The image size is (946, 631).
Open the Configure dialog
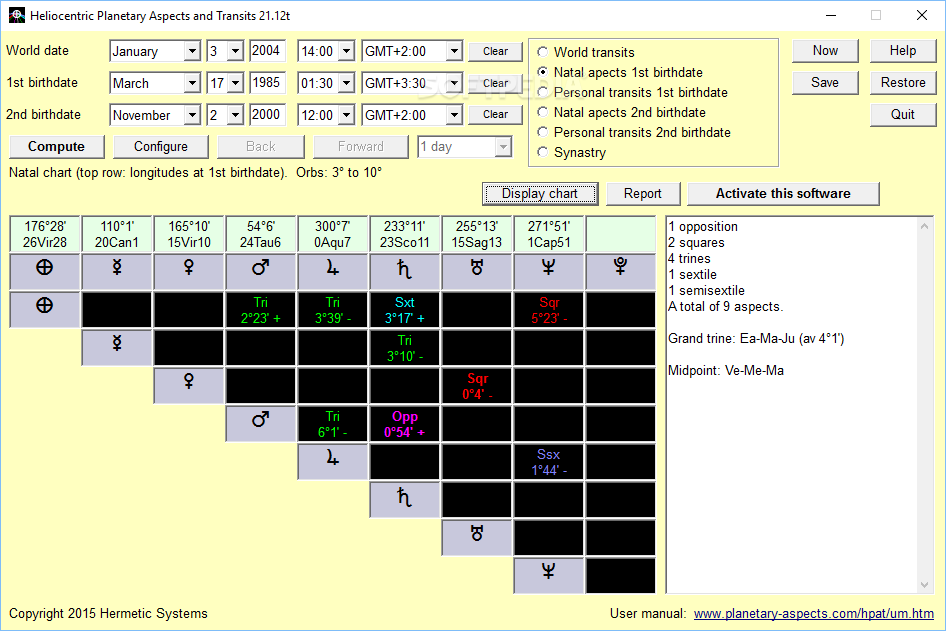coord(160,147)
